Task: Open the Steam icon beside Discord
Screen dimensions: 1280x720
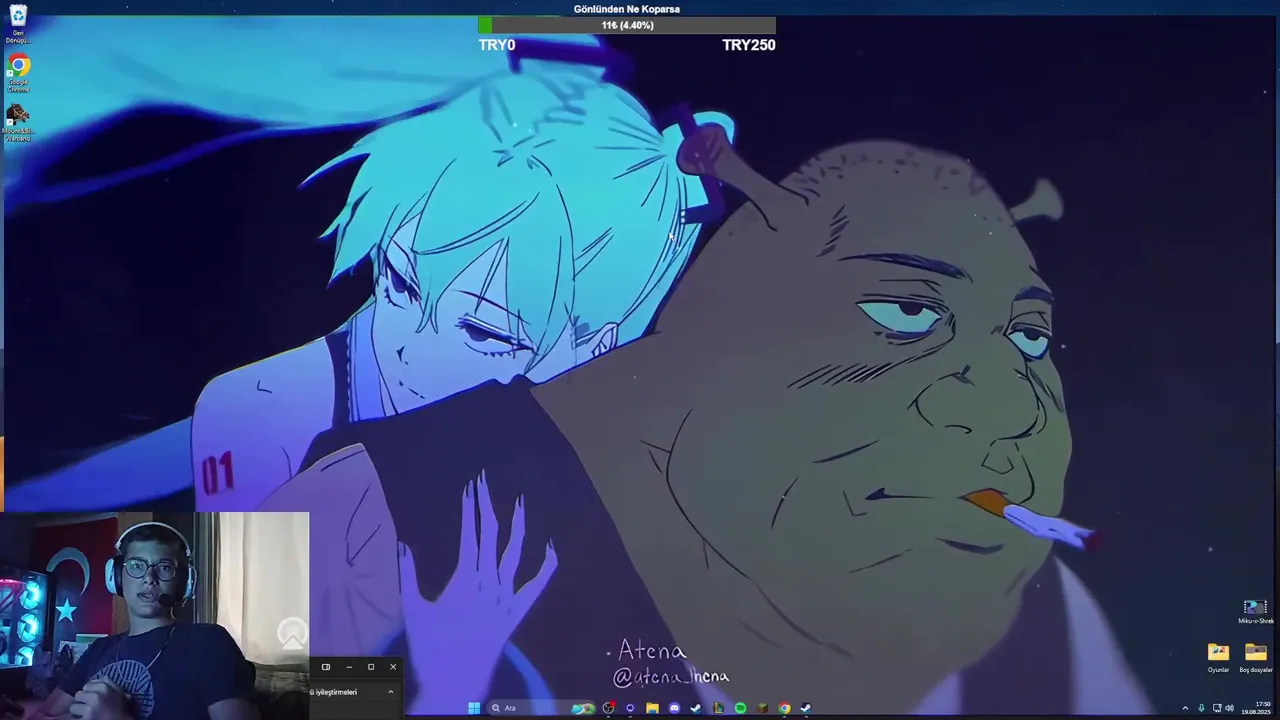Action: tap(696, 708)
